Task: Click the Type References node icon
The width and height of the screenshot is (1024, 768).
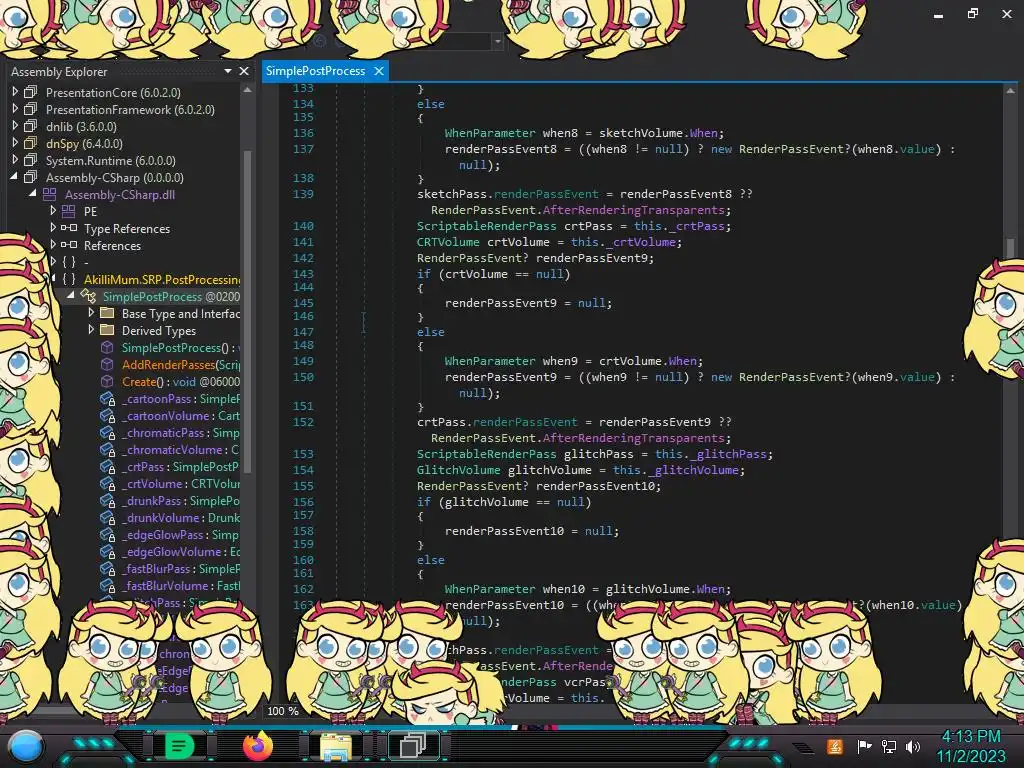Action: [69, 228]
